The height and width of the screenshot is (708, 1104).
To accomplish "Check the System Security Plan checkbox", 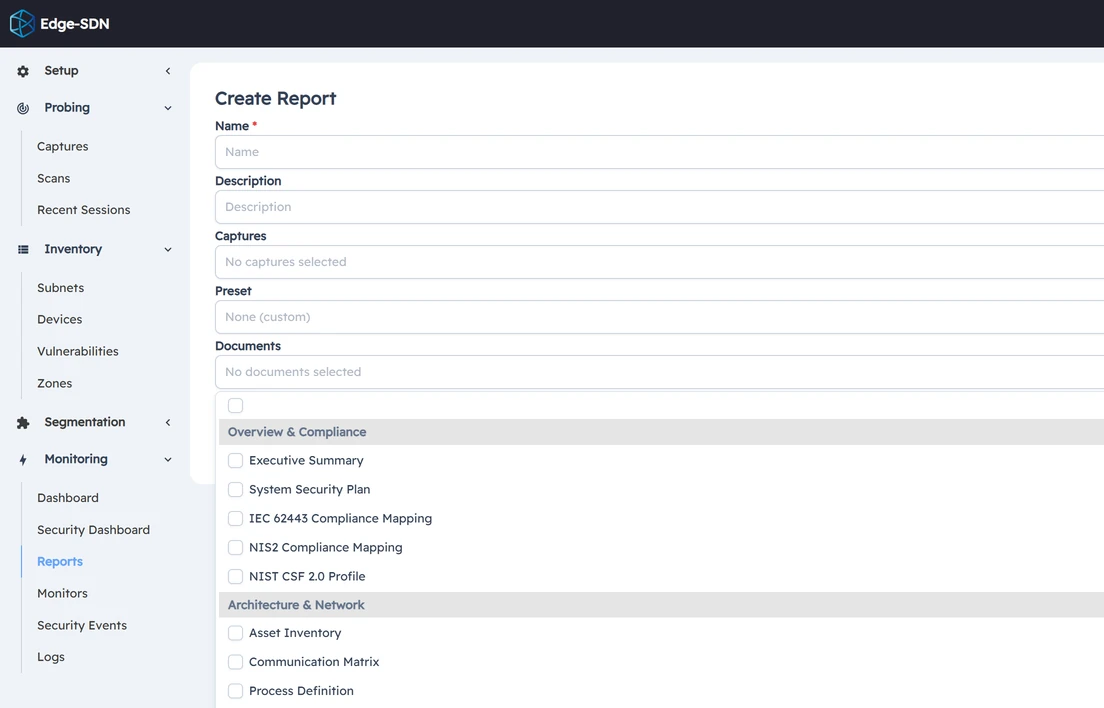I will pos(235,489).
